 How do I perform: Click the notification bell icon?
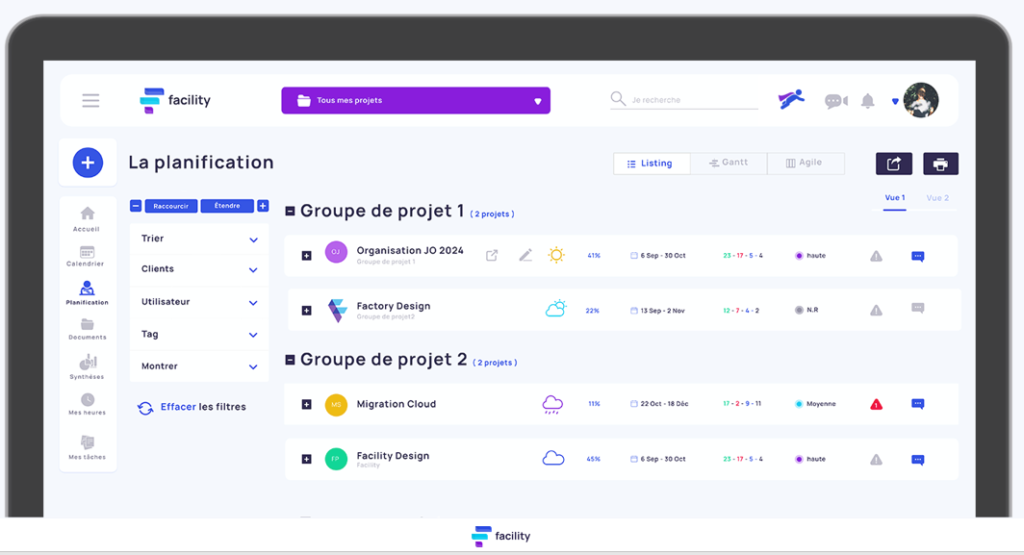[868, 101]
